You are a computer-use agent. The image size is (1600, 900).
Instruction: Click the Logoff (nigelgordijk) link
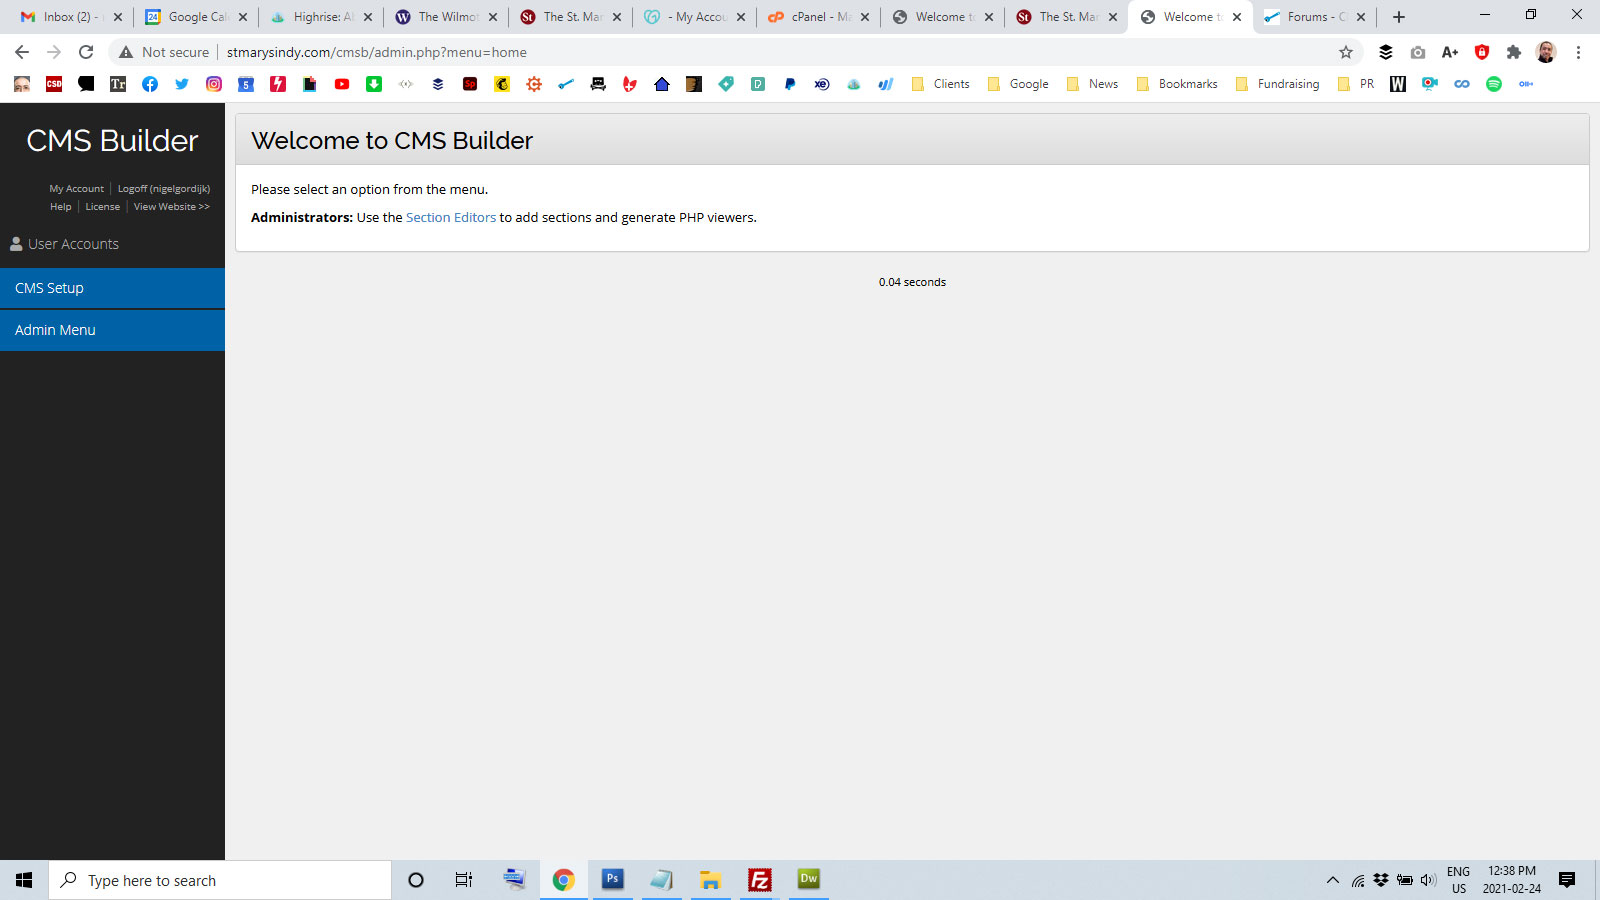(164, 188)
